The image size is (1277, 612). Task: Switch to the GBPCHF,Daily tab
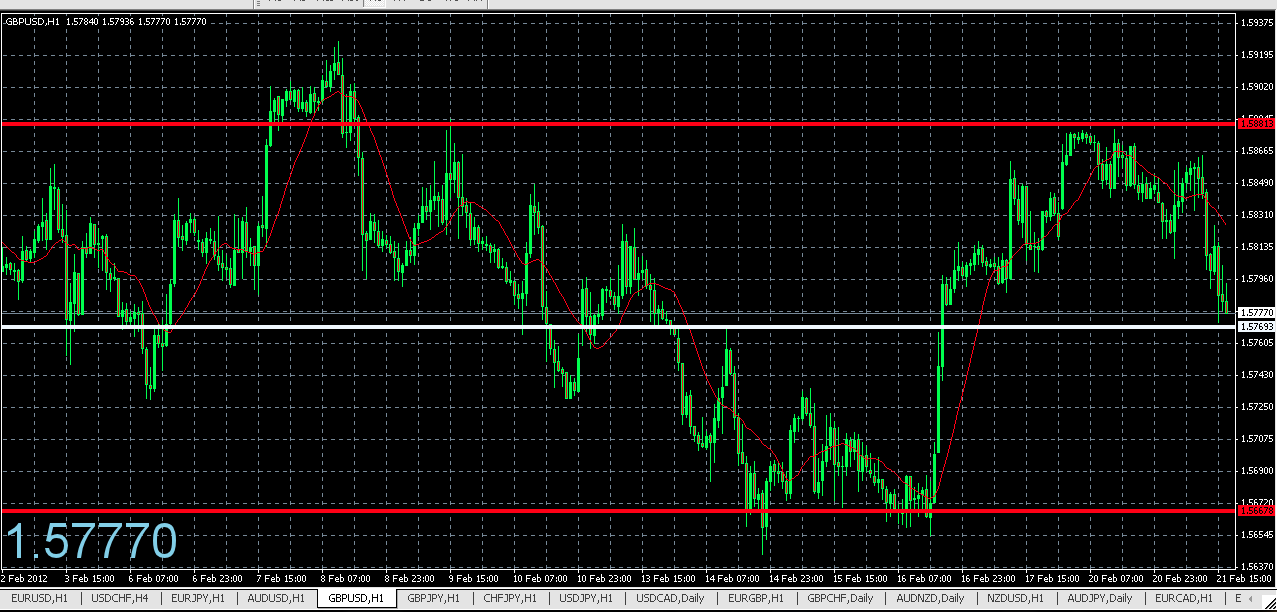point(840,598)
